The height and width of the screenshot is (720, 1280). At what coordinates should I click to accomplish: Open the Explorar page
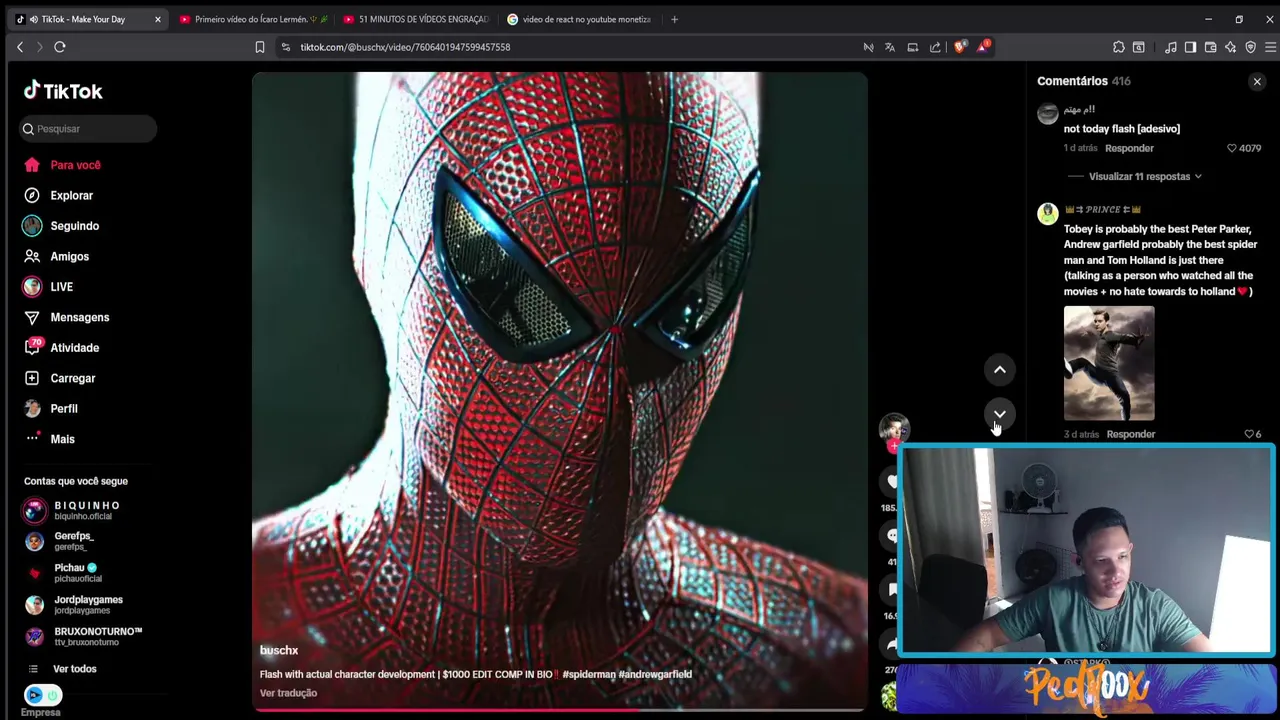tap(58, 196)
